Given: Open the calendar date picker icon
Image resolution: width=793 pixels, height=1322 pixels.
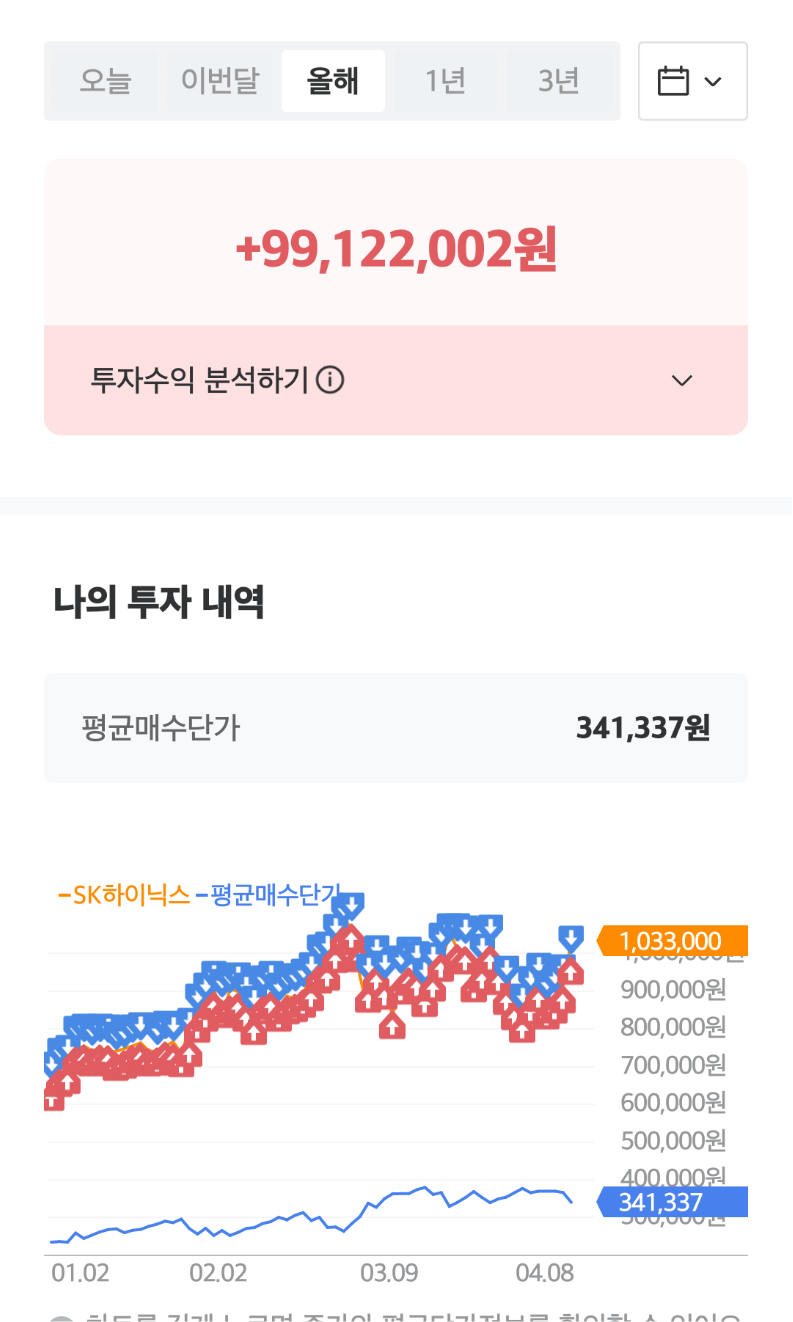Looking at the screenshot, I should pos(673,81).
